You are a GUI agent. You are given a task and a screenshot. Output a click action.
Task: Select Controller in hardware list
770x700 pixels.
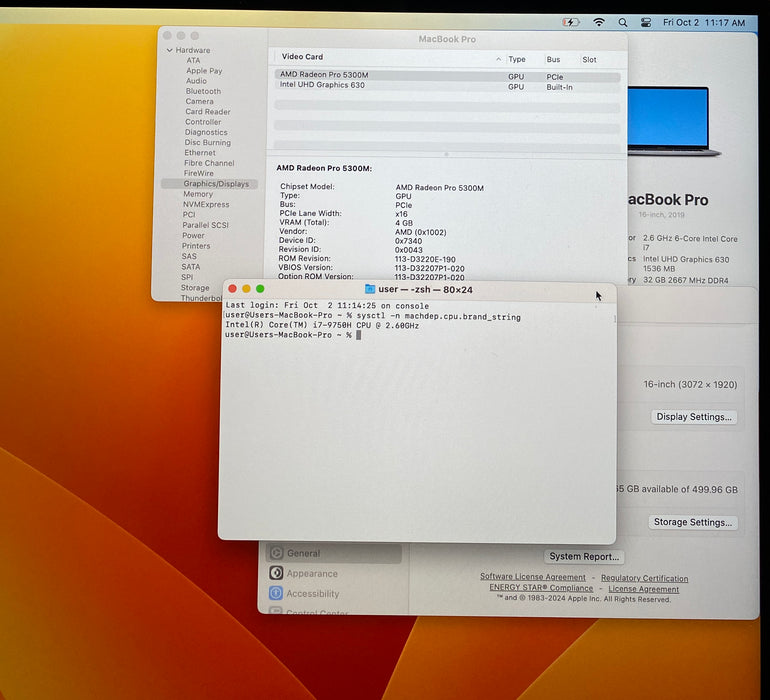click(x=203, y=122)
